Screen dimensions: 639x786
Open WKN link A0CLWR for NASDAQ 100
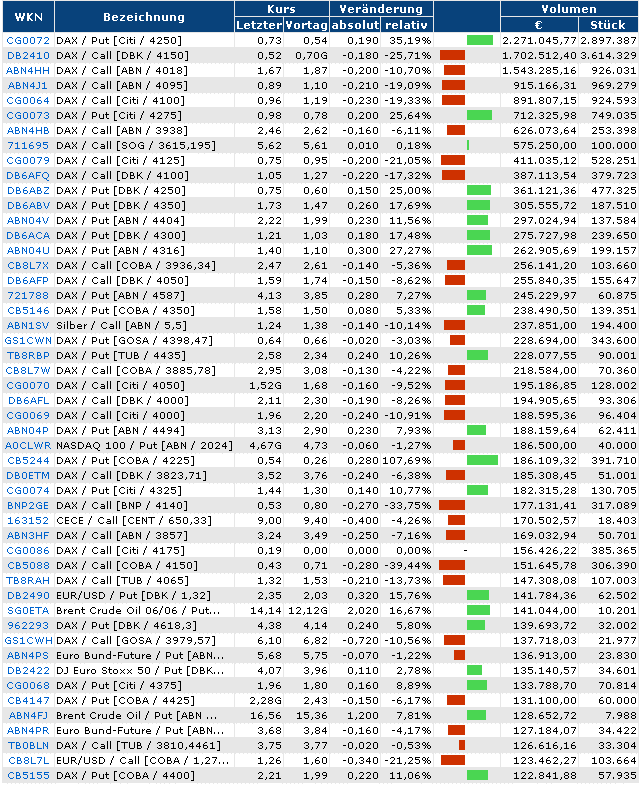[x=28, y=446]
